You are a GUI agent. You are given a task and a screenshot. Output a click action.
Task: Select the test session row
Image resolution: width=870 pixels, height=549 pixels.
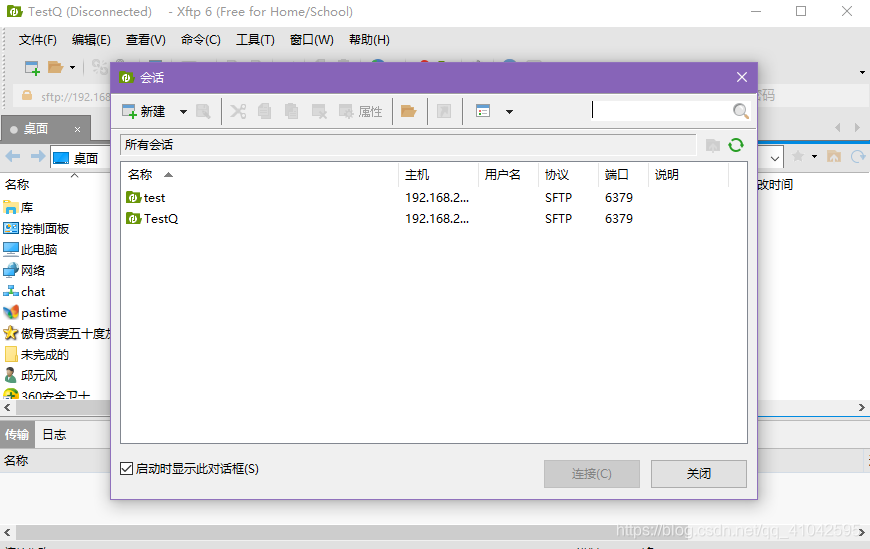434,198
